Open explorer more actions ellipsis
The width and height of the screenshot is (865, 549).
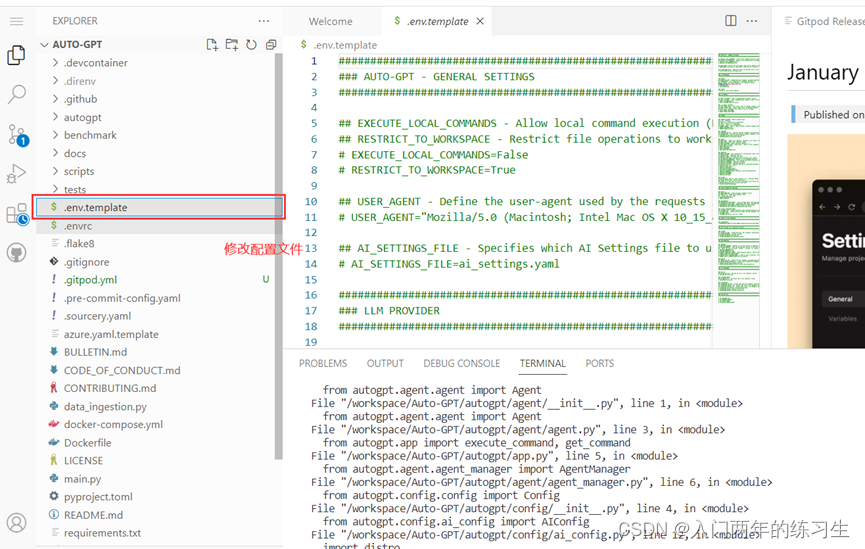(x=264, y=21)
